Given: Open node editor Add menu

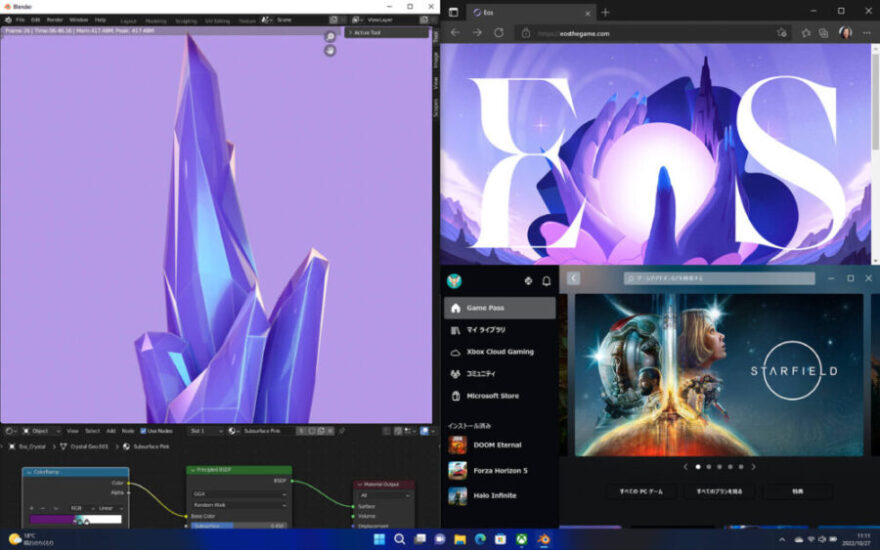Looking at the screenshot, I should [111, 431].
